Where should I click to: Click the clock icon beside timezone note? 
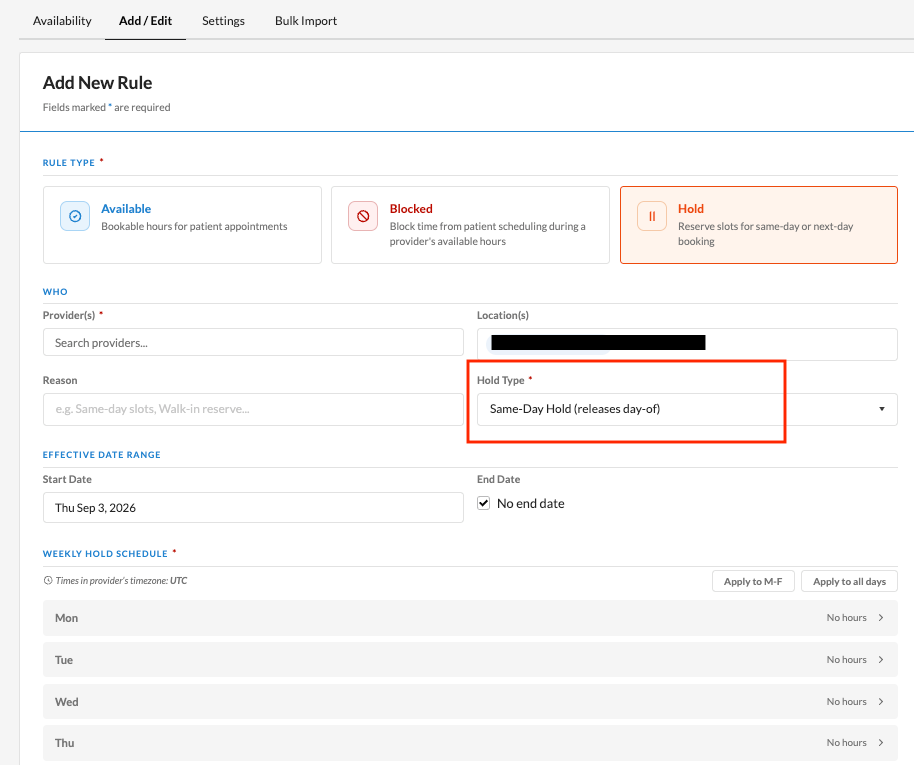[x=48, y=581]
